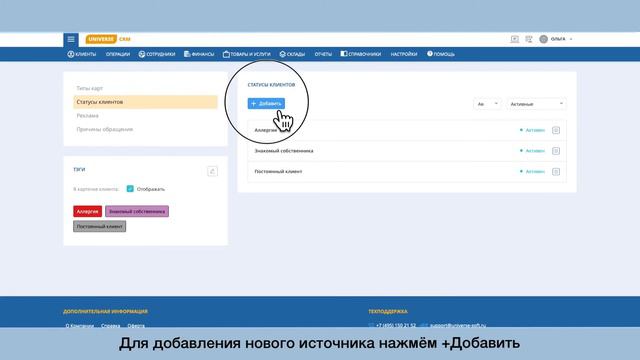Open the Активные filter dropdown

click(536, 104)
